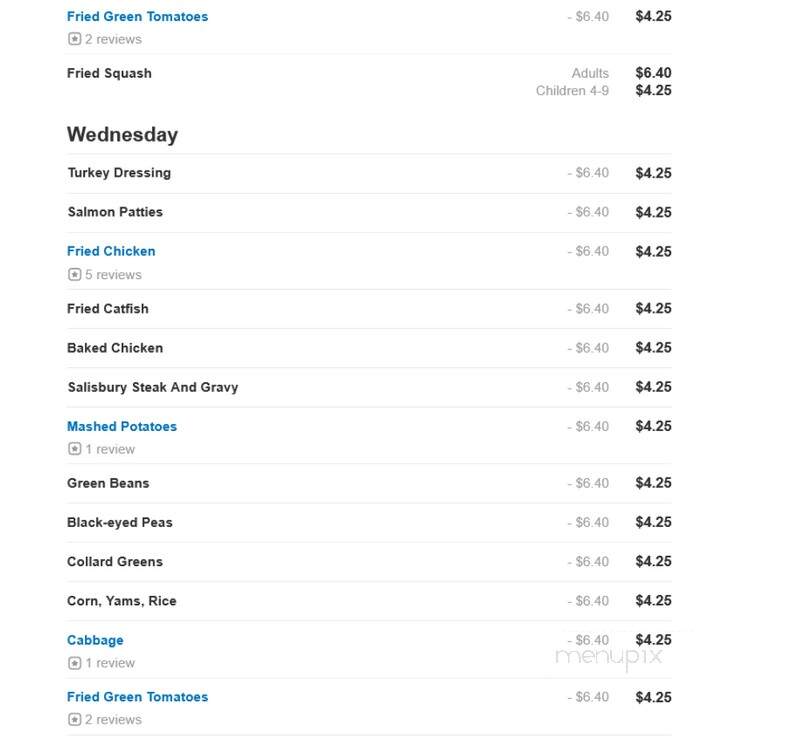
Task: View the 1 review under Cabbage
Action: (110, 663)
